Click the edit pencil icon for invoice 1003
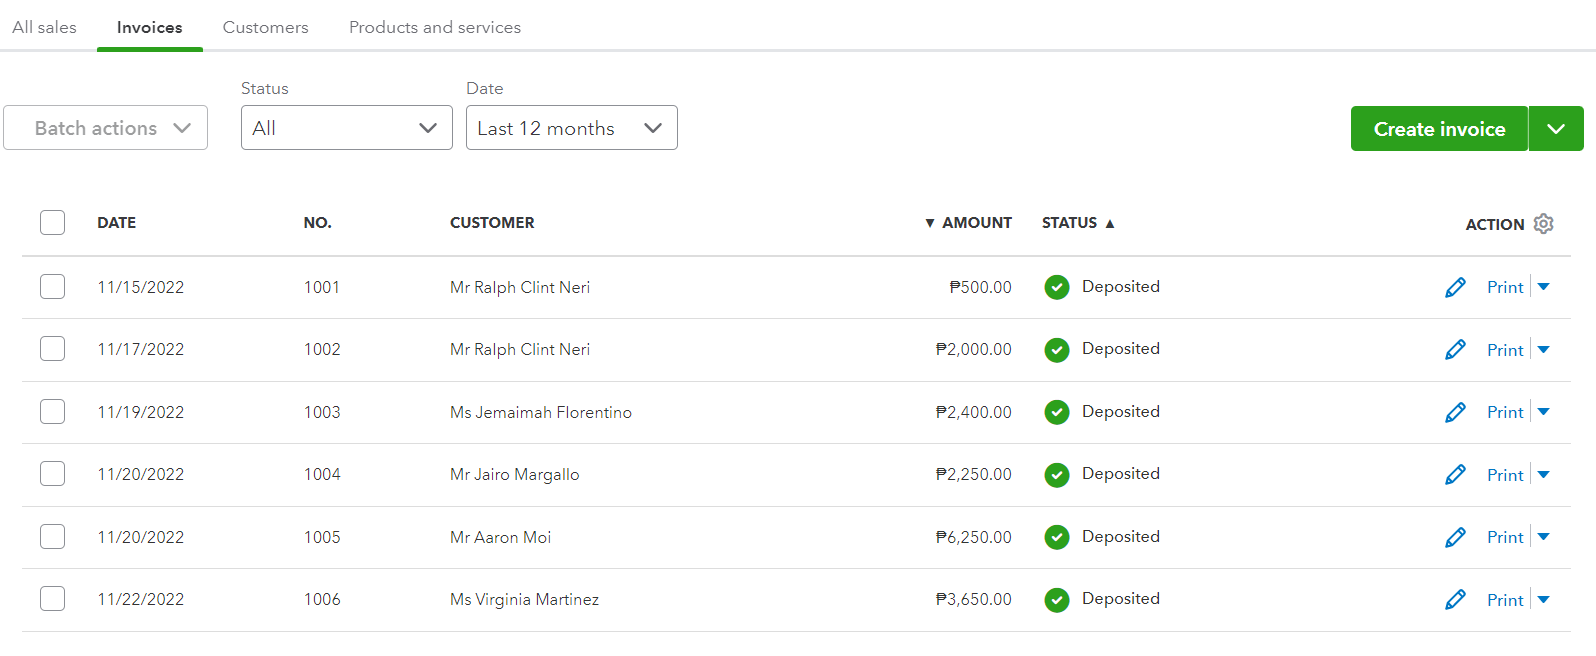 click(1455, 412)
